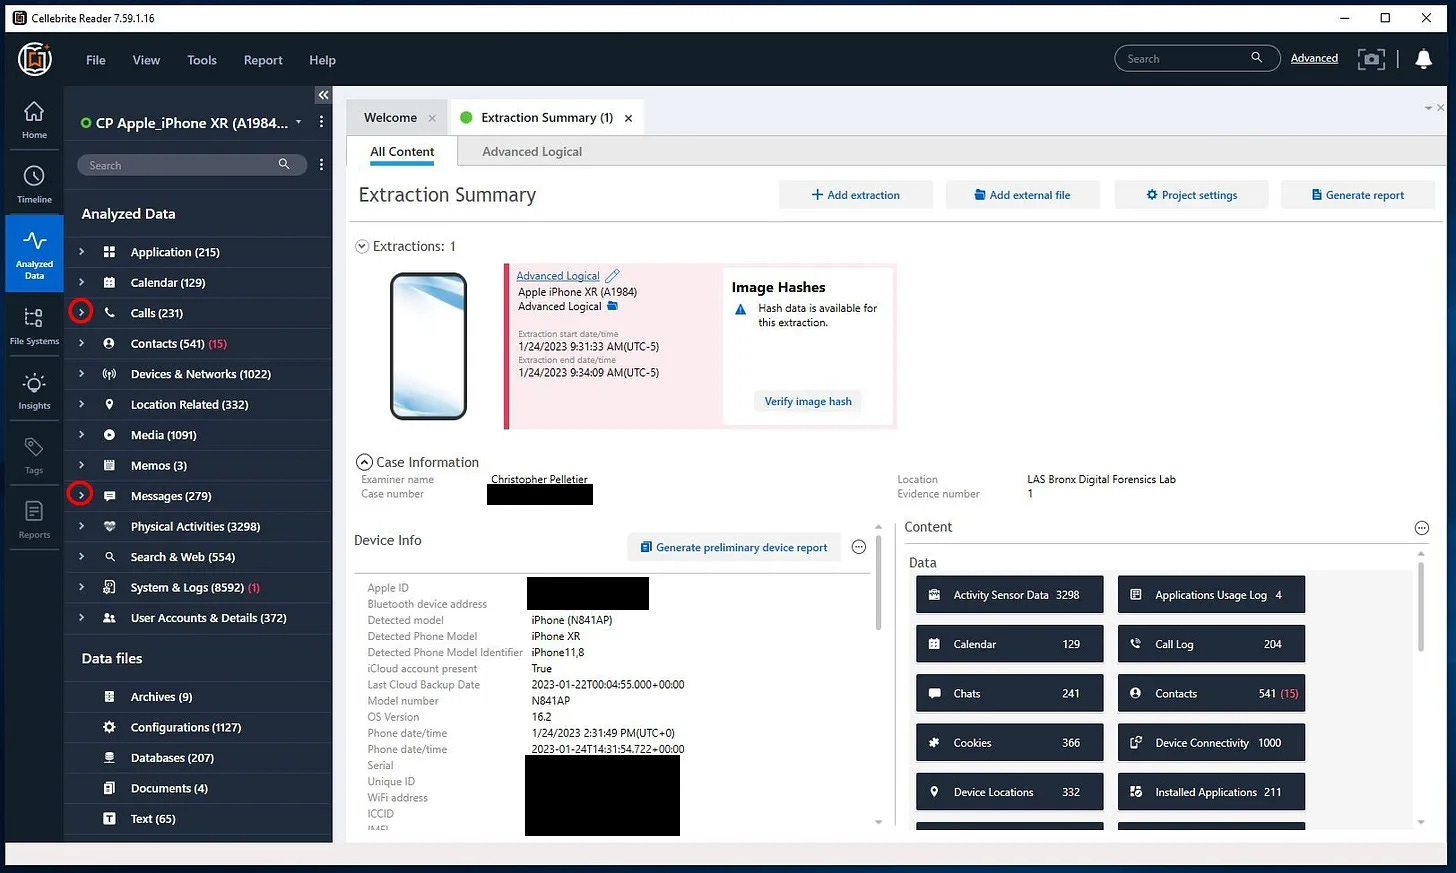Click the Add extraction button
The width and height of the screenshot is (1456, 873).
click(856, 195)
